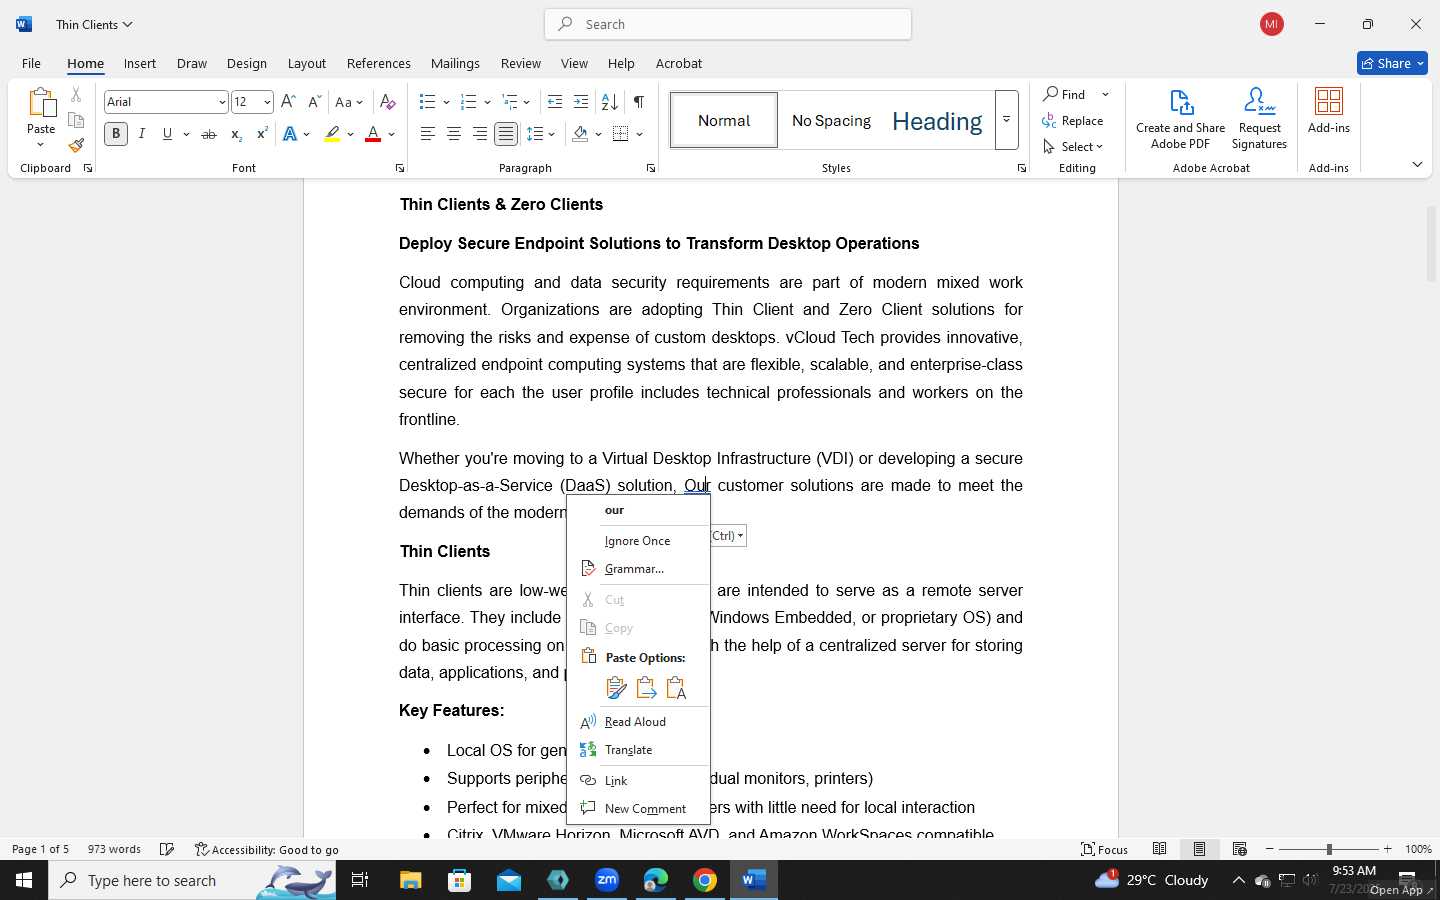
Task: Toggle Italic formatting
Action: coord(142,134)
